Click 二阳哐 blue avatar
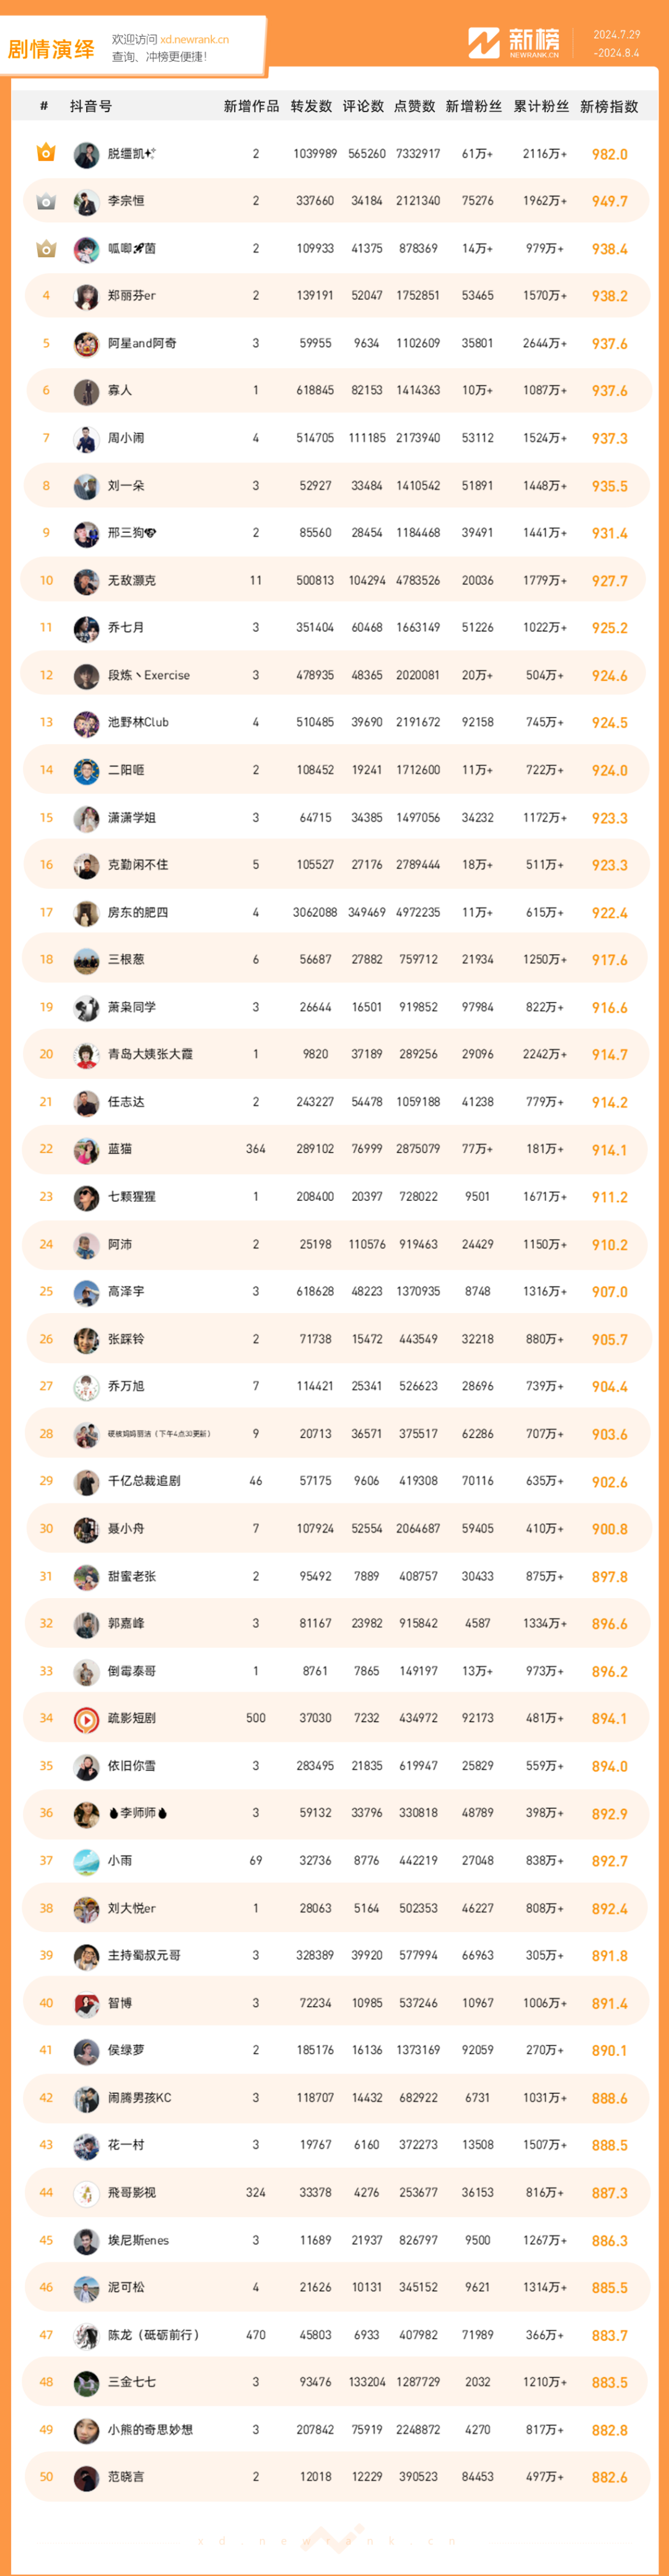Screen dimensions: 669x2576 (x=86, y=771)
